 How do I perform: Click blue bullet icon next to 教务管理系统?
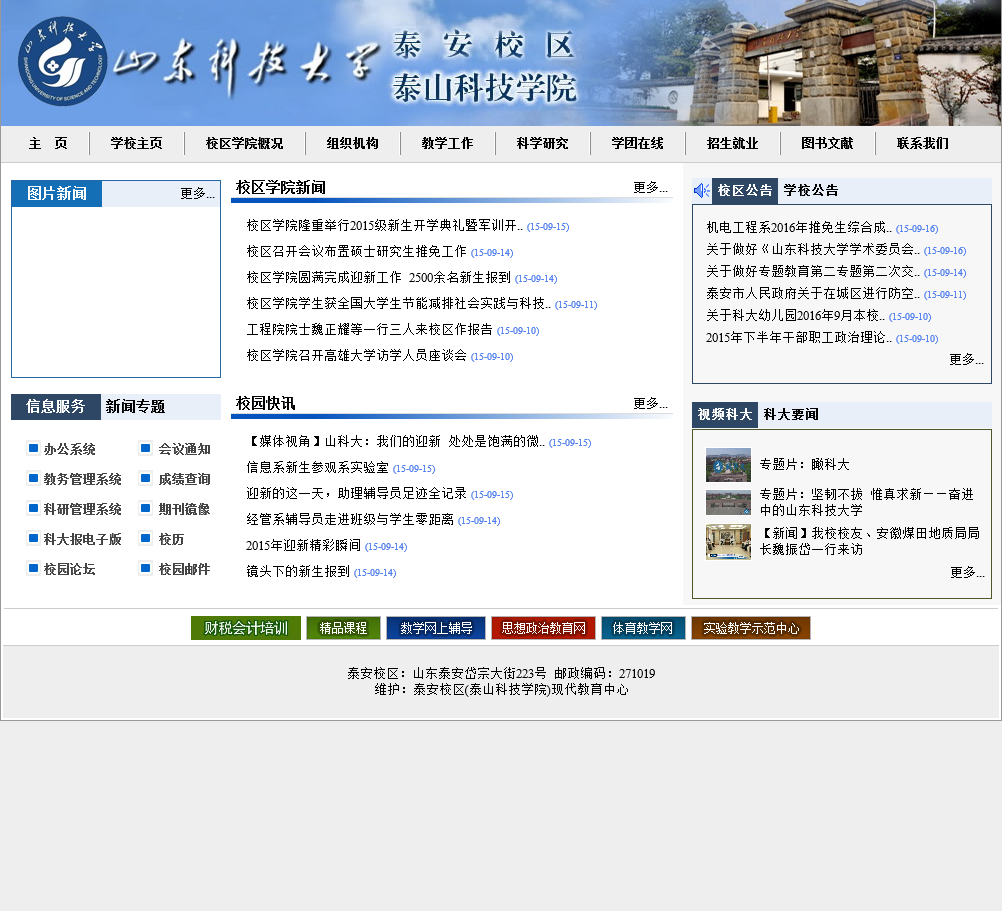[x=34, y=478]
